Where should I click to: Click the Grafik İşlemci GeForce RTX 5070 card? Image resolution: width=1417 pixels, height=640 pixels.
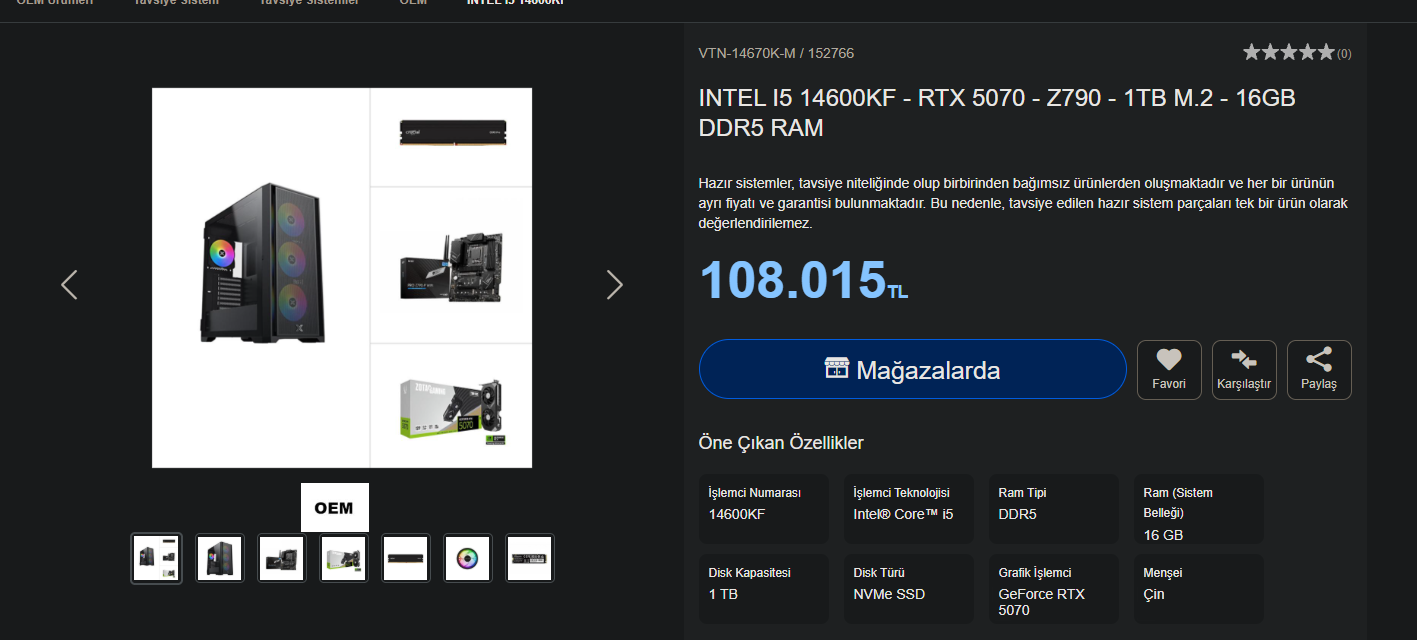pos(1054,589)
